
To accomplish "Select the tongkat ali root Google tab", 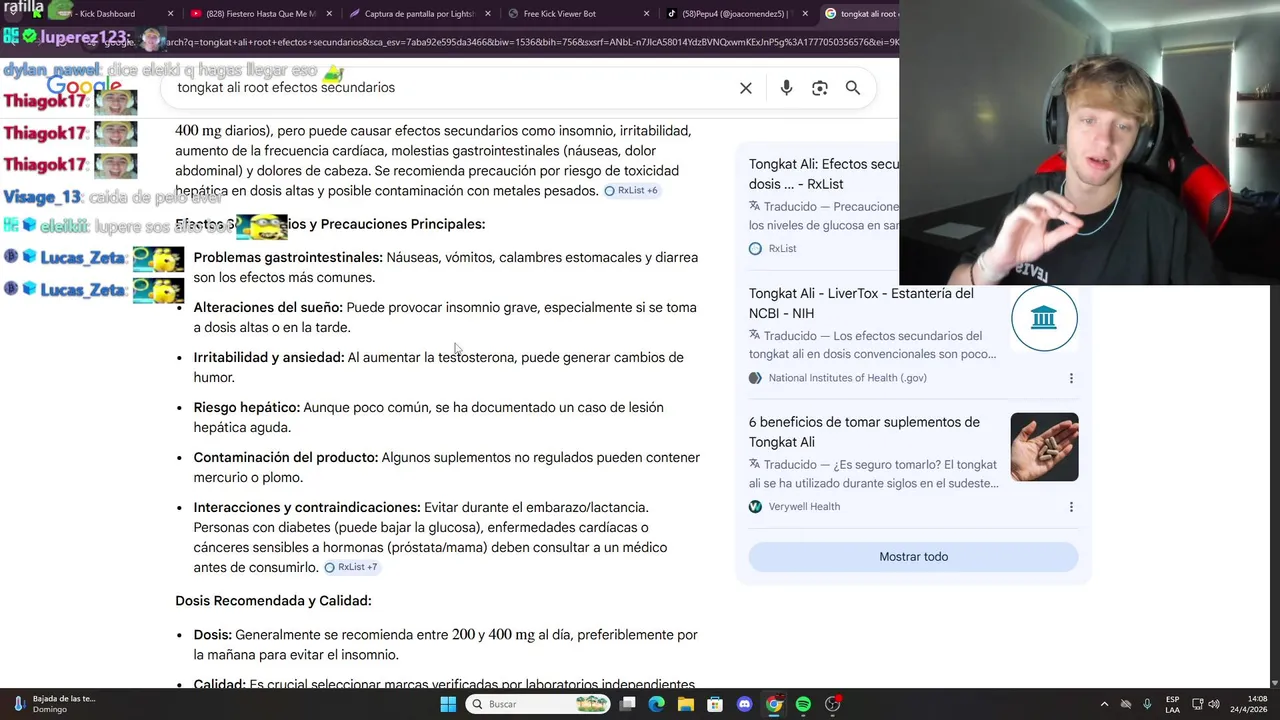I will [860, 14].
